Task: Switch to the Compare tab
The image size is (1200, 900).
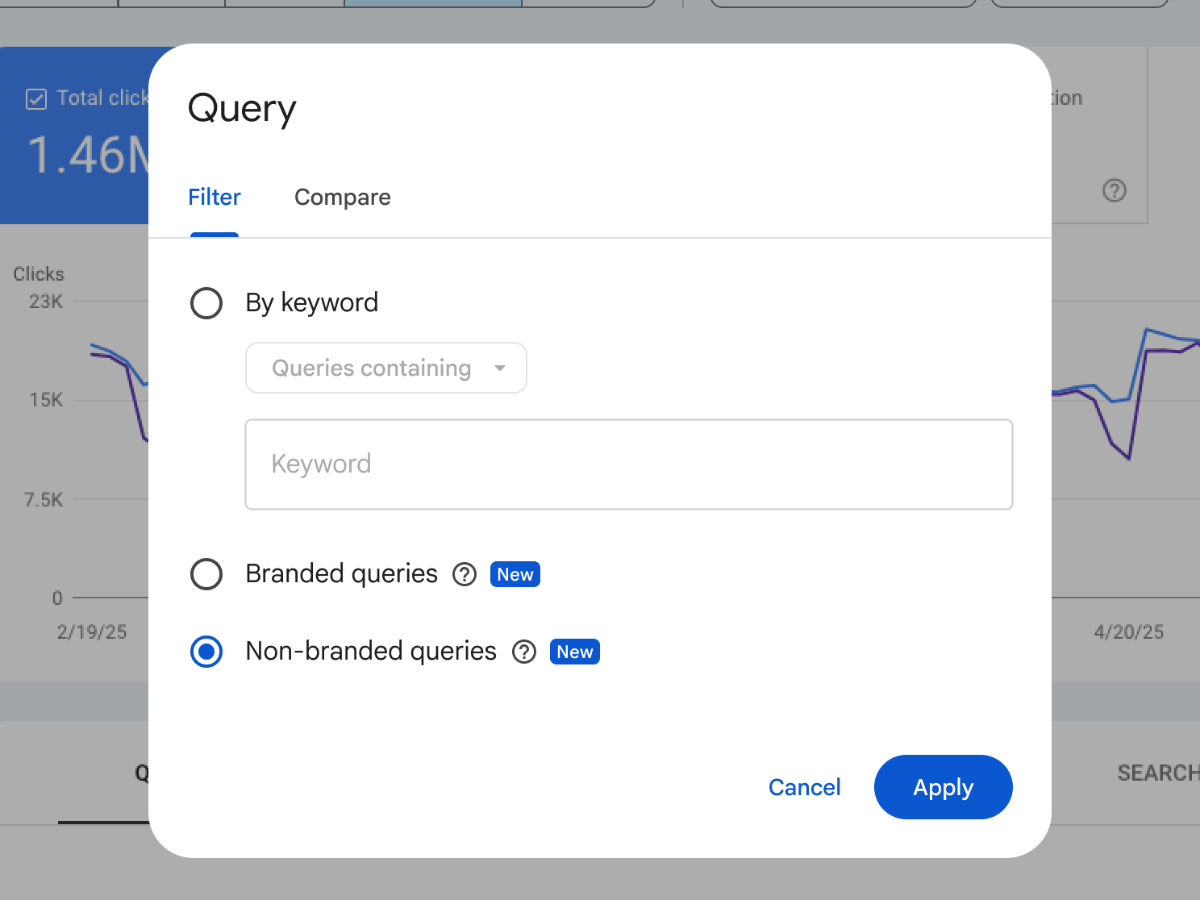Action: pyautogui.click(x=342, y=197)
